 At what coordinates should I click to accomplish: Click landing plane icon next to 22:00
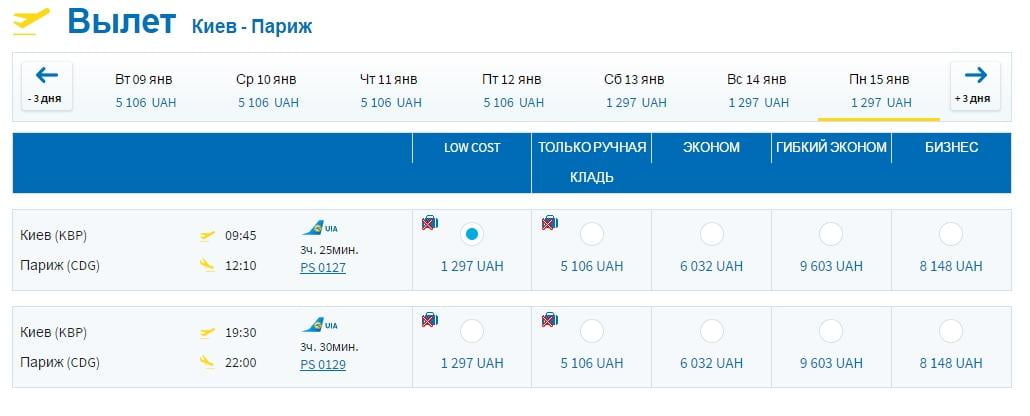tap(207, 362)
